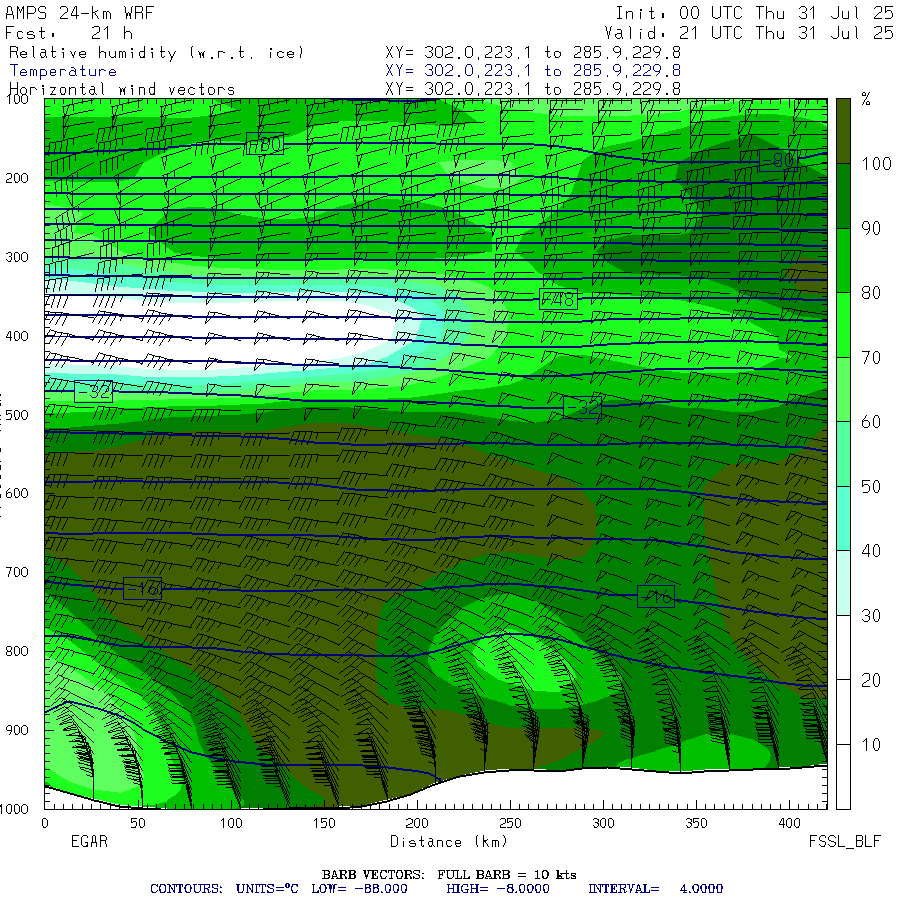This screenshot has height=900, width=900.
Task: Click the 900 pressure axis label
Action: point(17,730)
